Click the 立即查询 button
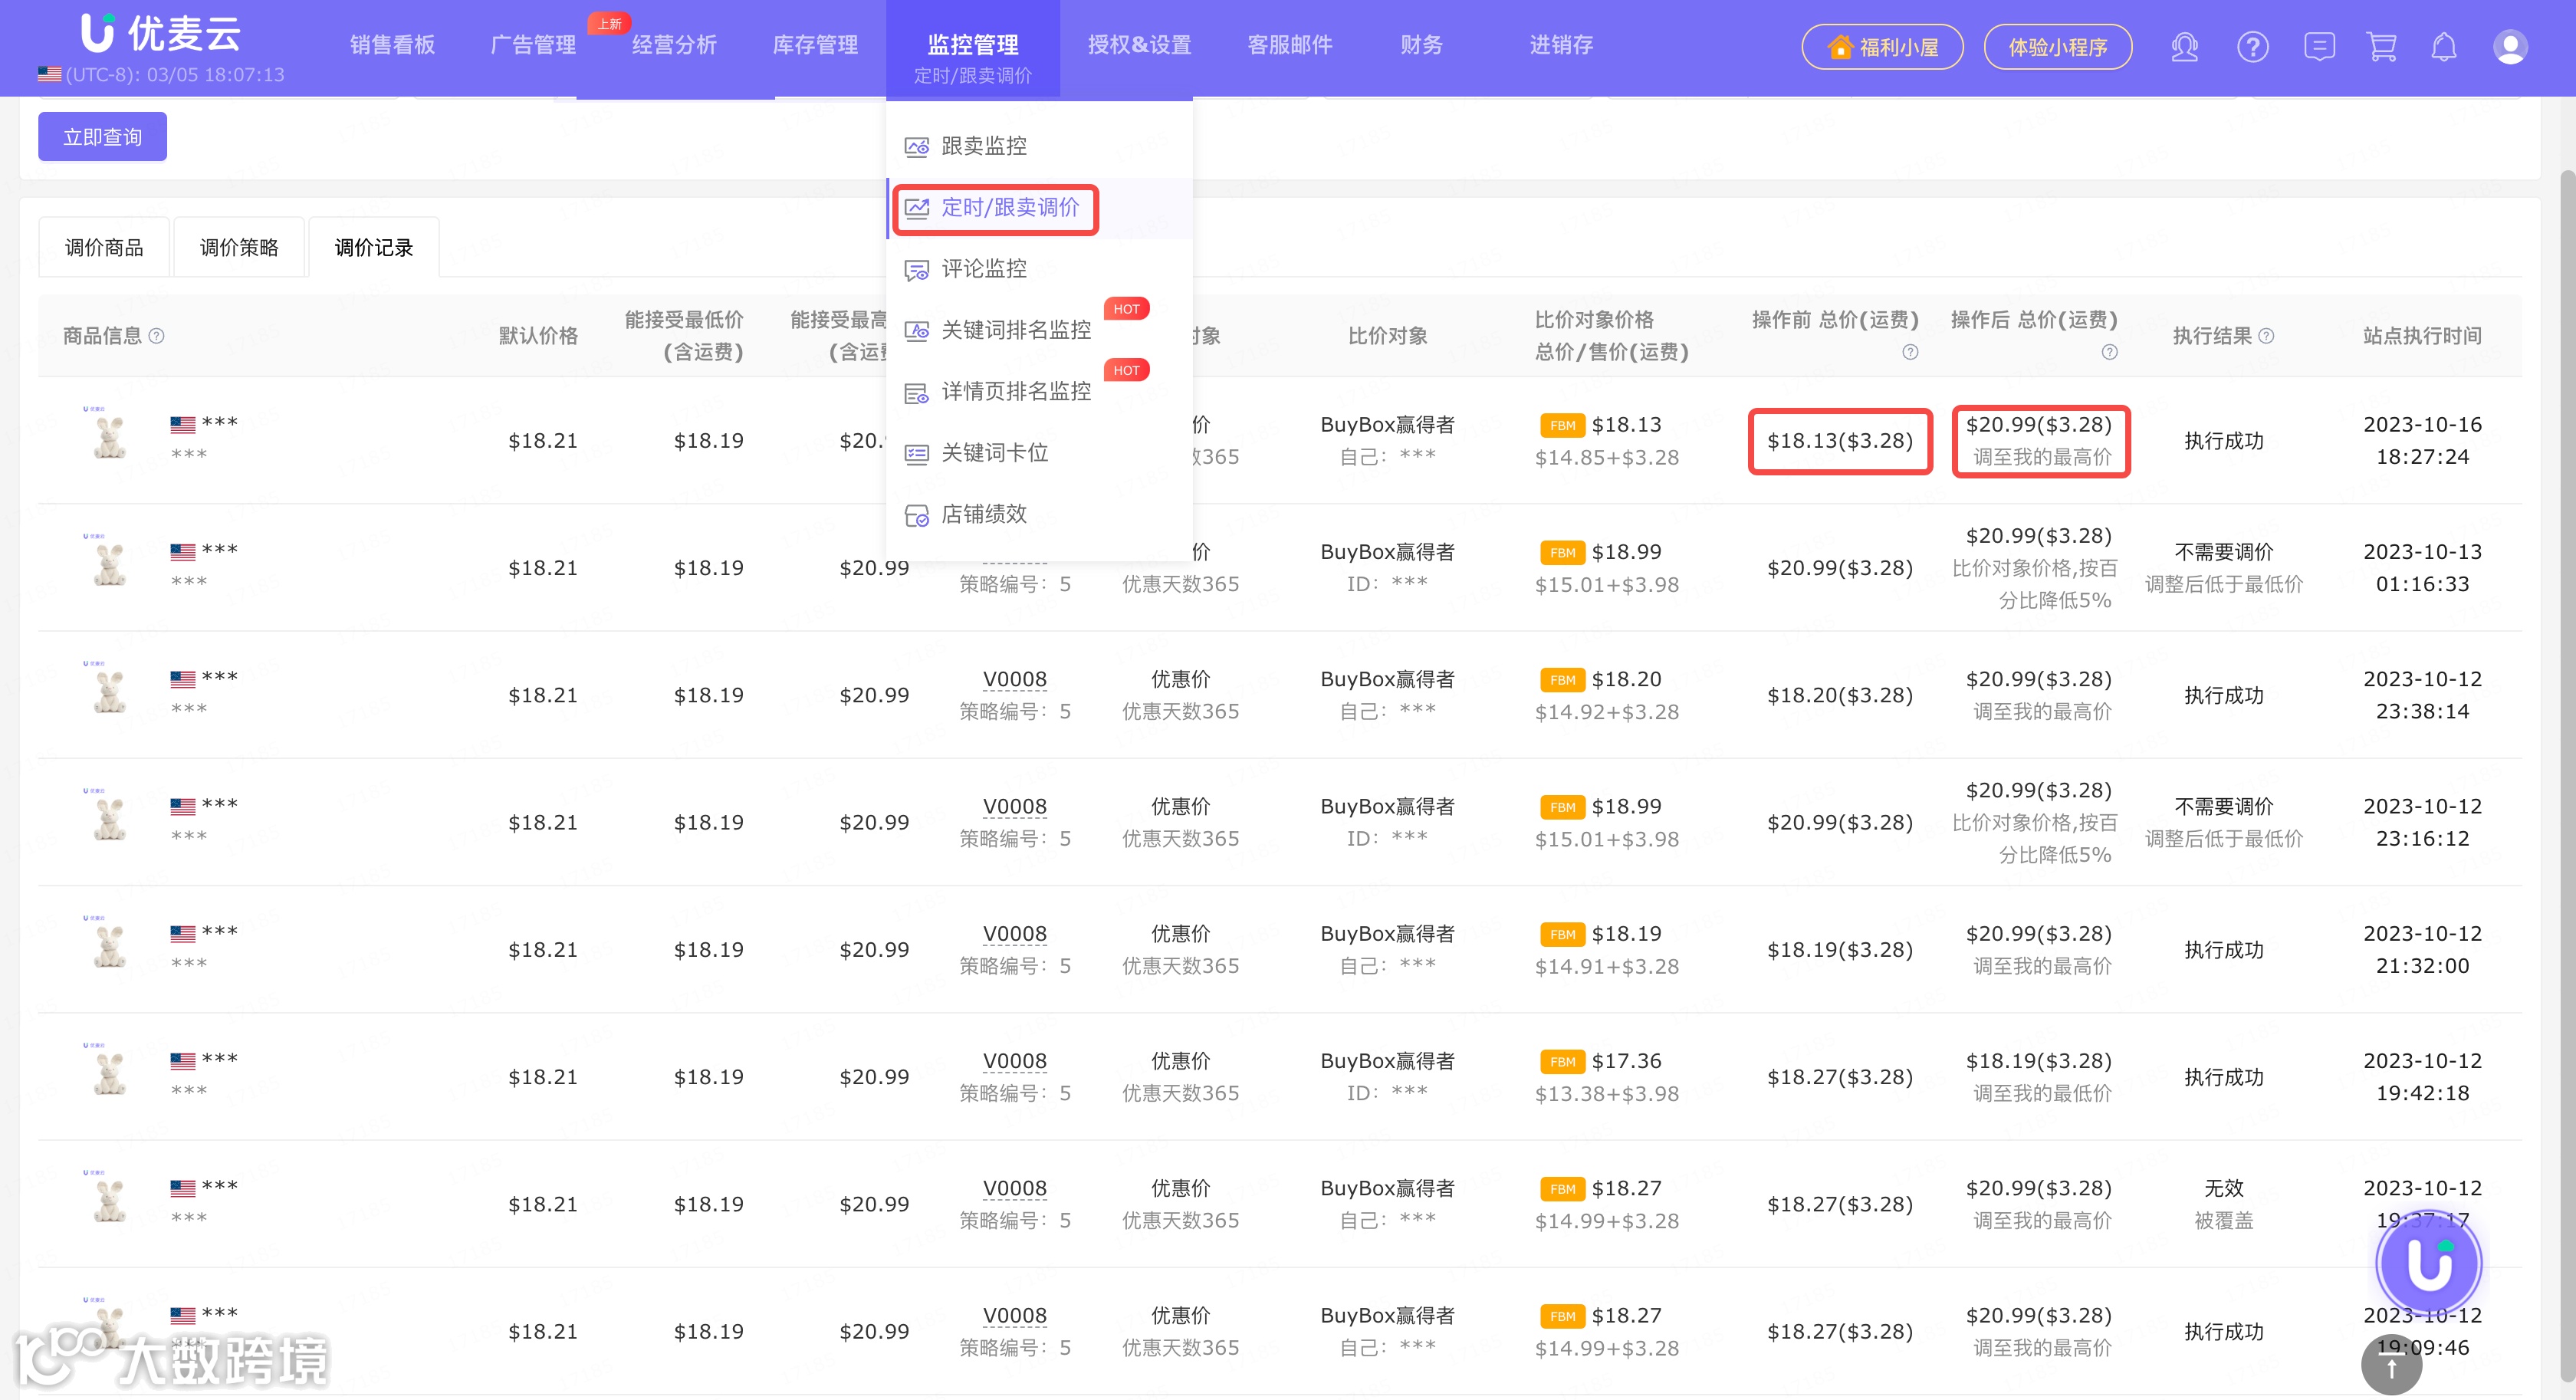2576x1400 pixels. click(102, 137)
